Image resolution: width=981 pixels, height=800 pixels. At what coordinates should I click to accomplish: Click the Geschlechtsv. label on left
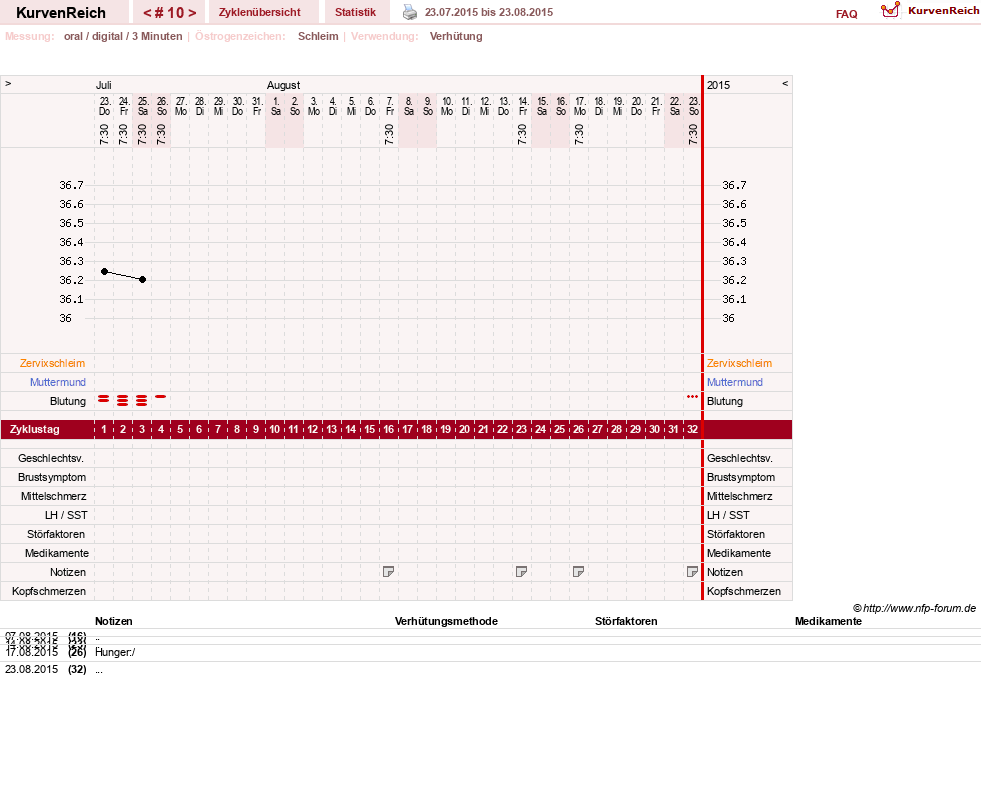tap(51, 458)
